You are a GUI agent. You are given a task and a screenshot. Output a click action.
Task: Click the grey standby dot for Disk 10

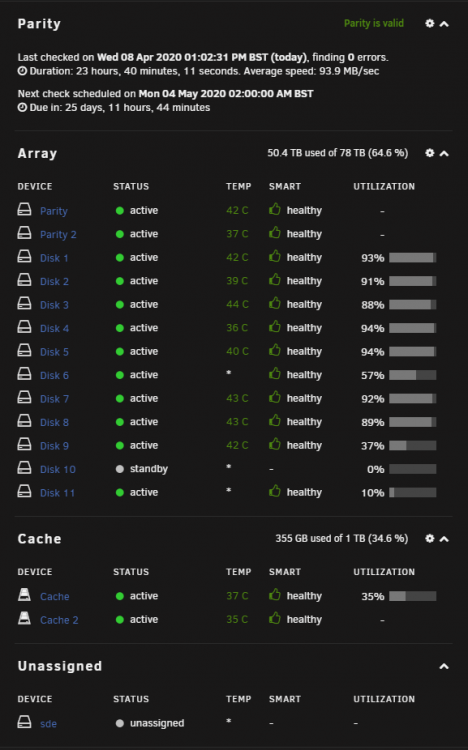pos(120,469)
